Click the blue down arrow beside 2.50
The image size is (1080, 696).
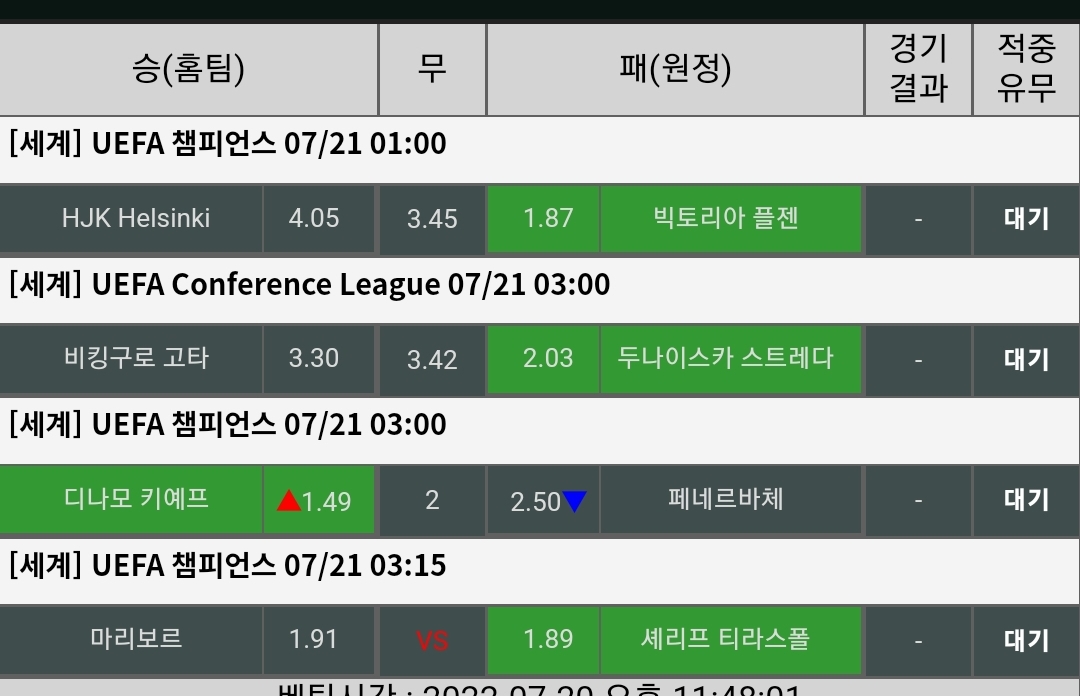pos(574,500)
